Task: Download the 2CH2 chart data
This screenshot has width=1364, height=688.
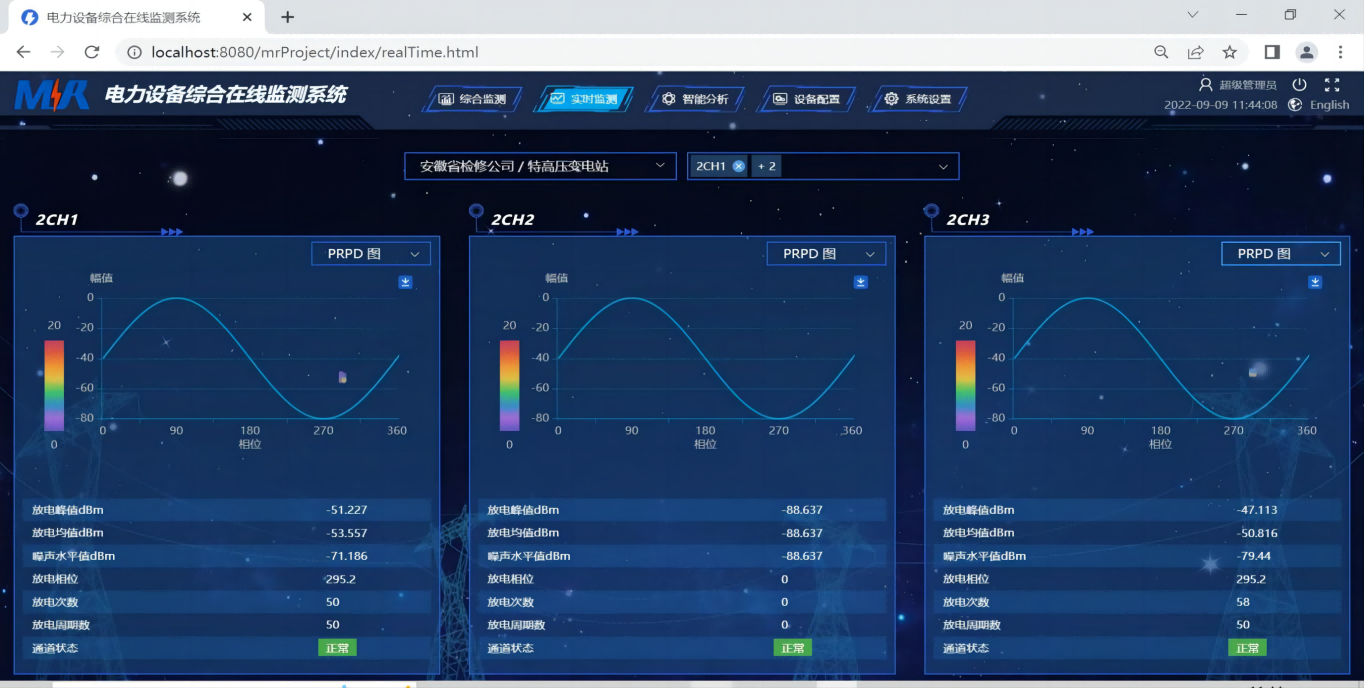Action: point(861,282)
